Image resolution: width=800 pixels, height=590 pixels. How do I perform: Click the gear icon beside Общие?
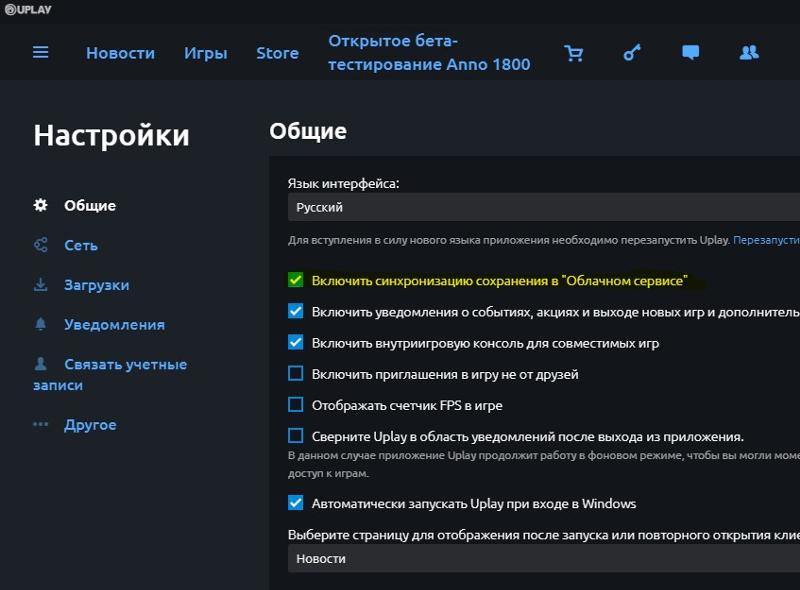click(41, 205)
